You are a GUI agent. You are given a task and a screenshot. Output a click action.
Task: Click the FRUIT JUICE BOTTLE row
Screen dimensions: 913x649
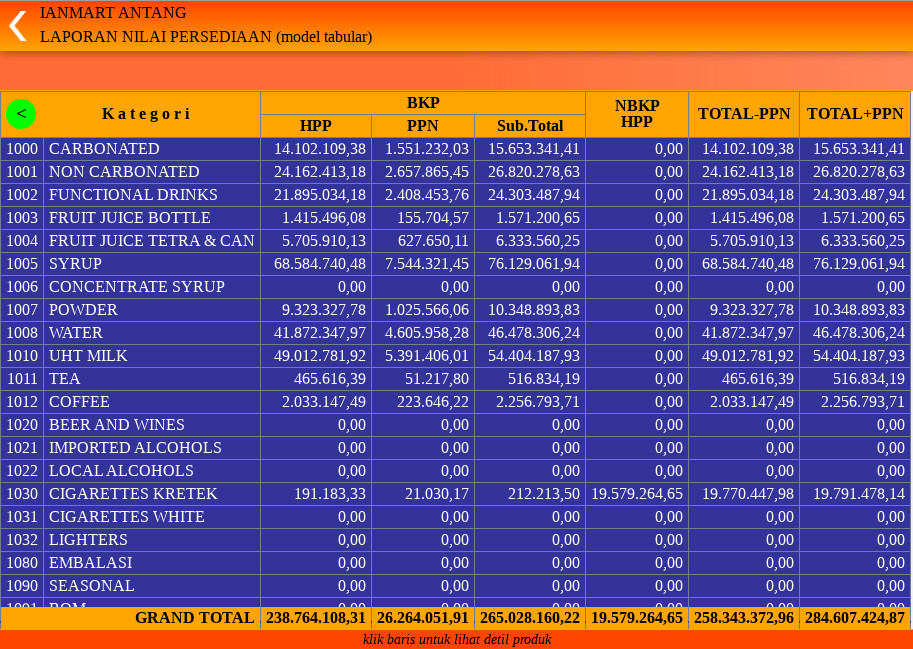tap(130, 218)
